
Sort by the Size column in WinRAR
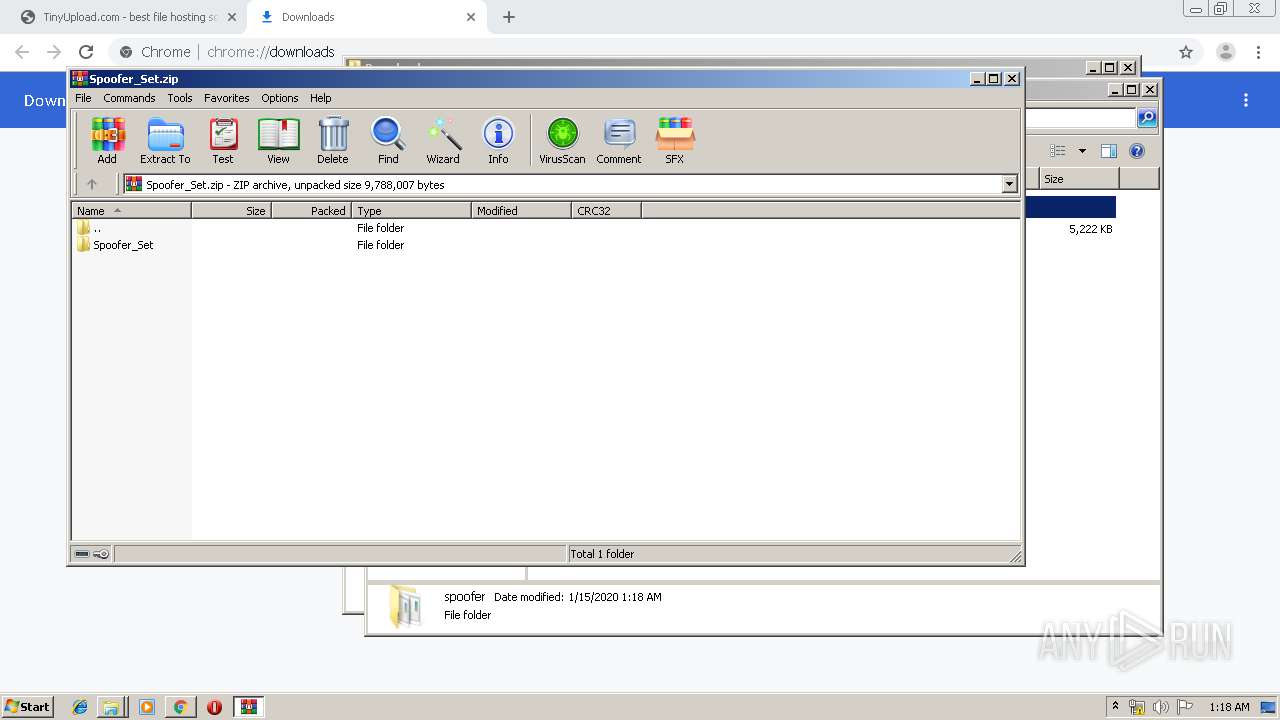pyautogui.click(x=231, y=211)
